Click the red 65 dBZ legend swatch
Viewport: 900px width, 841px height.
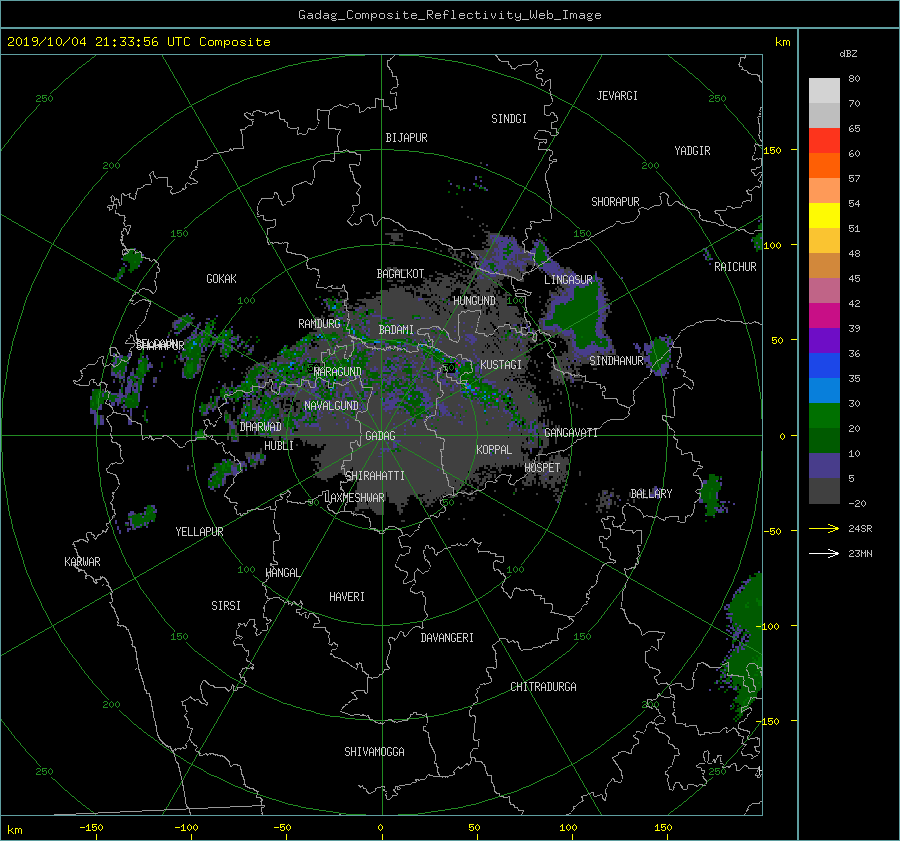point(824,141)
